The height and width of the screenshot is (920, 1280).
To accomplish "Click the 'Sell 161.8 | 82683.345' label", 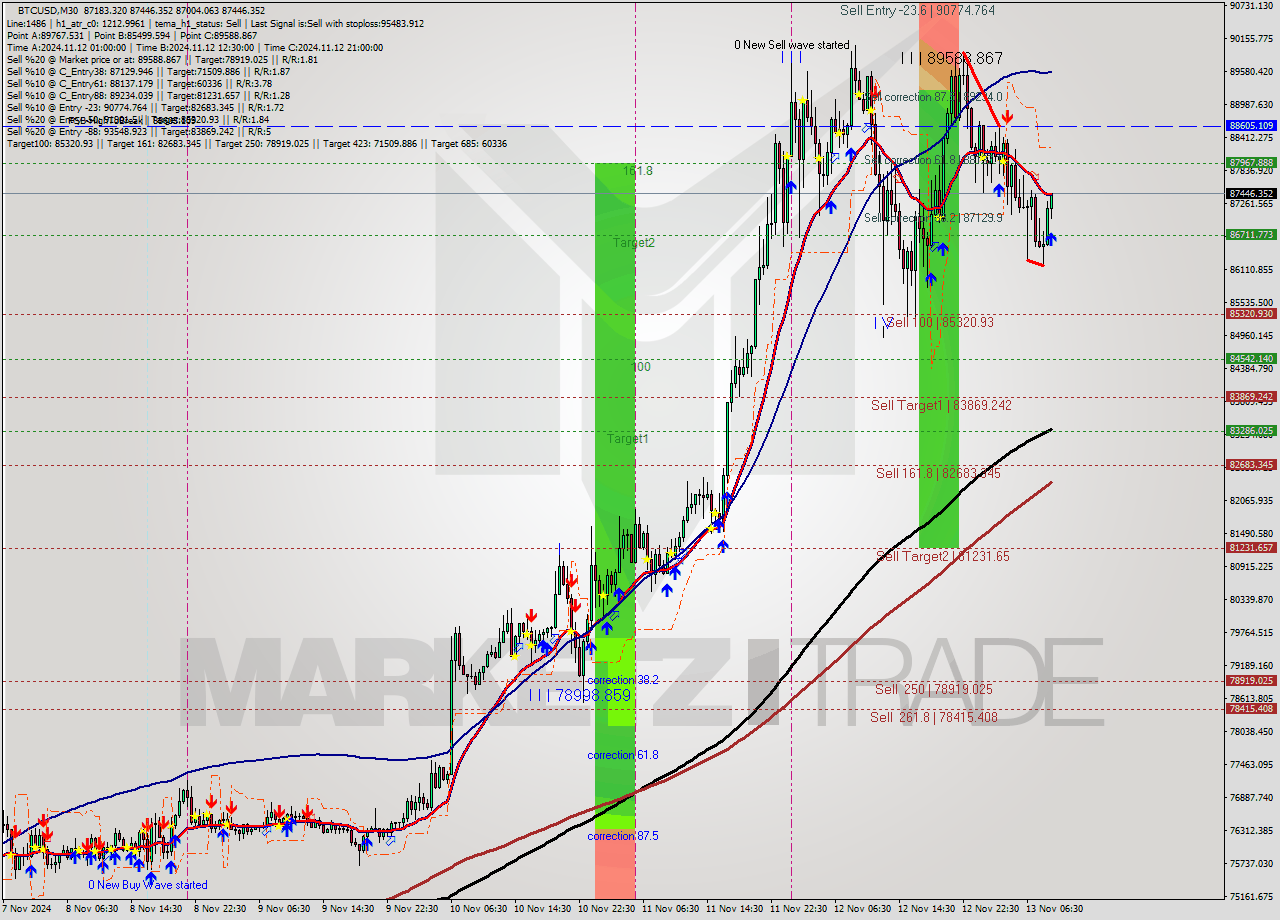I will click(938, 473).
